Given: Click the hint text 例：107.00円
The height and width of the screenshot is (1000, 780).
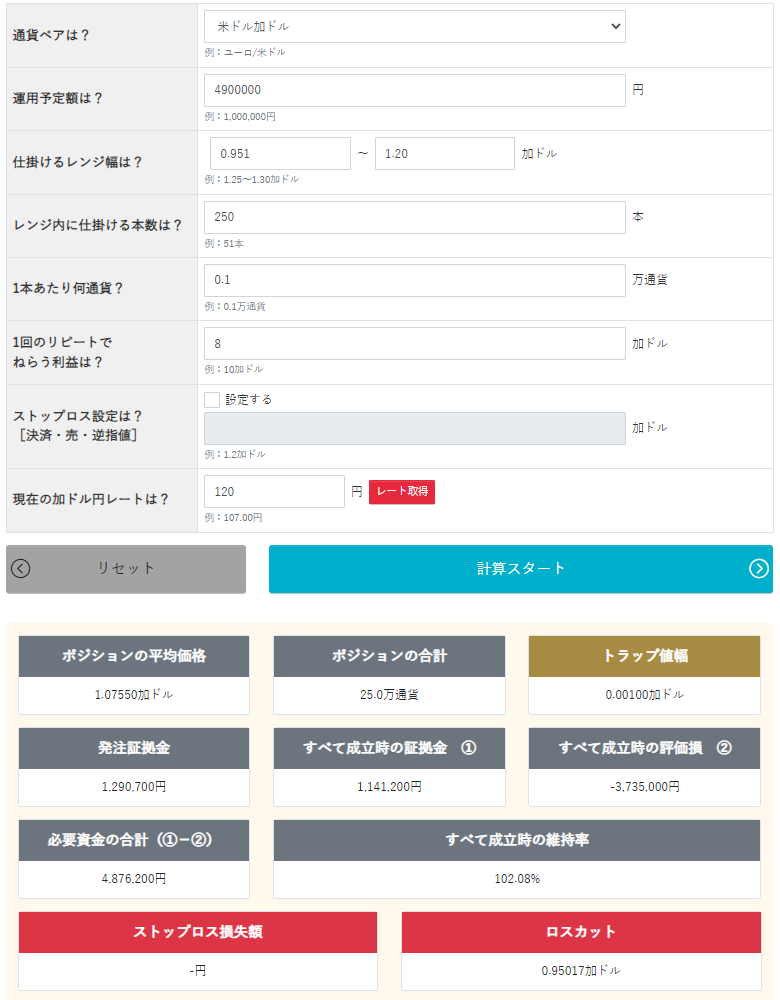Looking at the screenshot, I should click(x=233, y=518).
